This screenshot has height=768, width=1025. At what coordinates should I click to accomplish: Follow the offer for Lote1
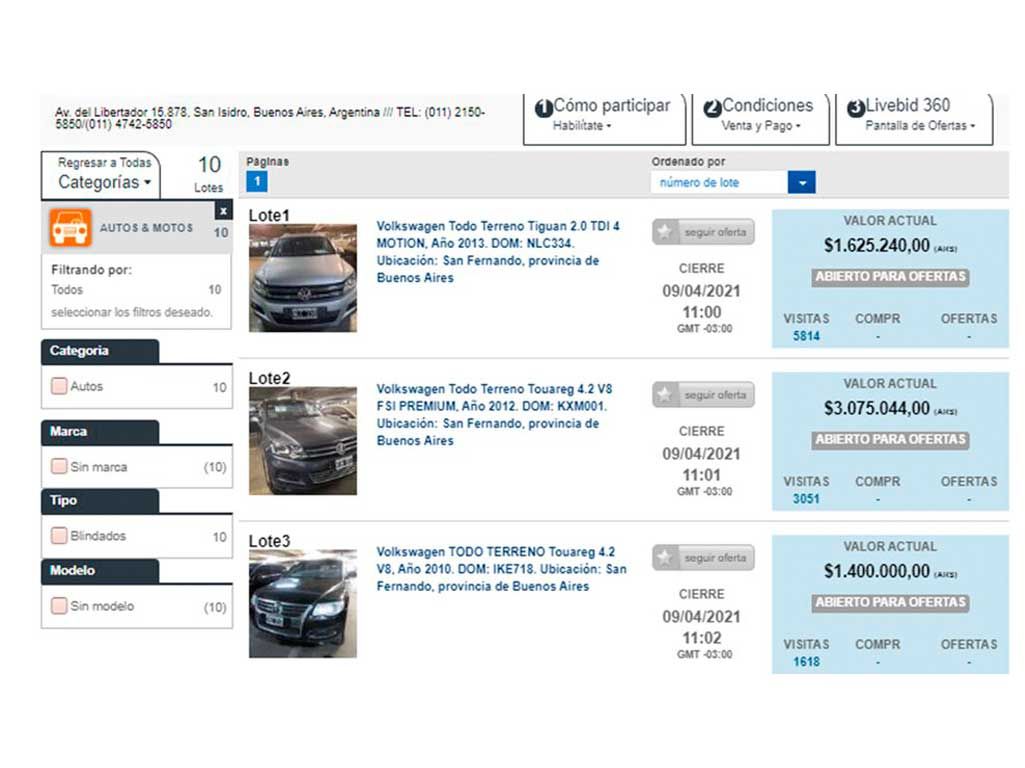[x=703, y=232]
